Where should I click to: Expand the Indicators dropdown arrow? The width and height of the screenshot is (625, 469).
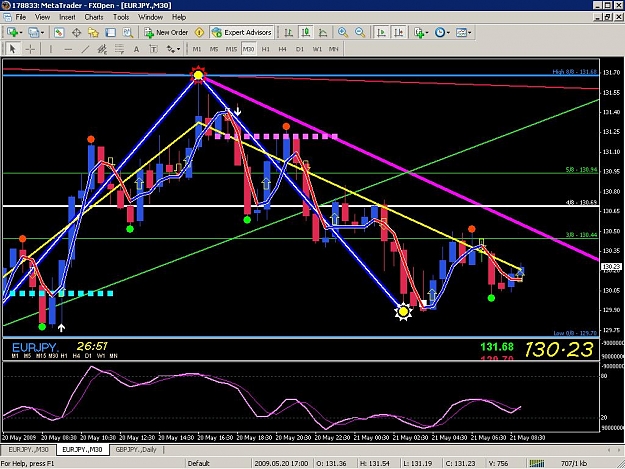427,33
